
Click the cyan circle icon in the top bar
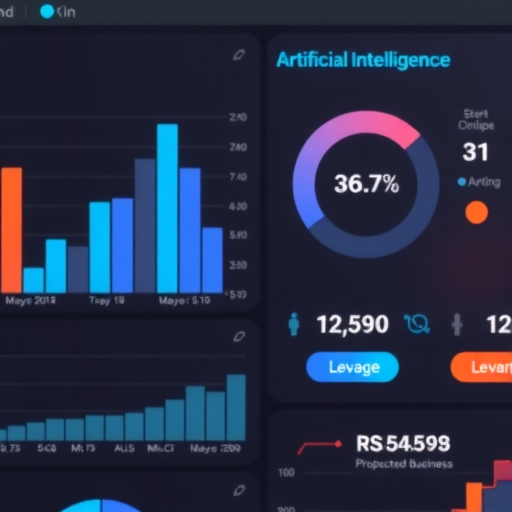(x=47, y=12)
